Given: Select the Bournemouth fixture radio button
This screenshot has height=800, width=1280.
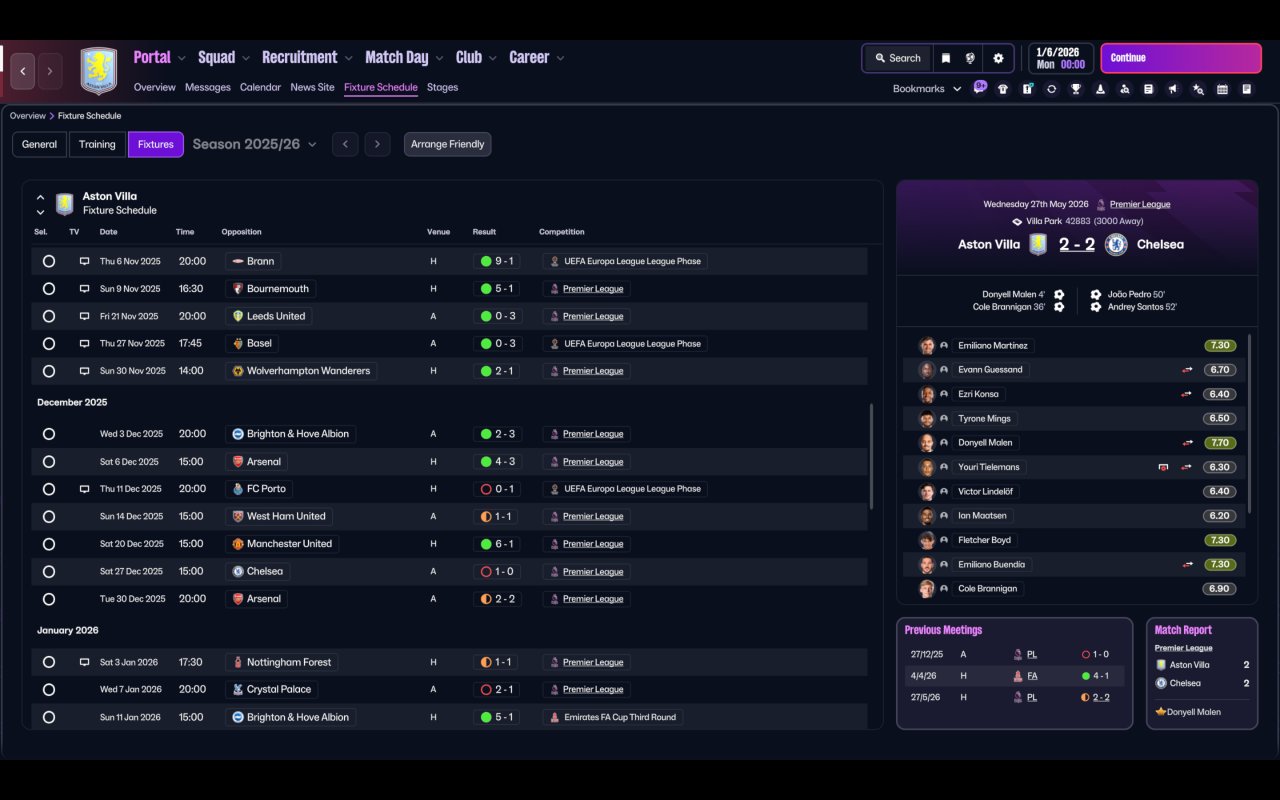Looking at the screenshot, I should (49, 289).
